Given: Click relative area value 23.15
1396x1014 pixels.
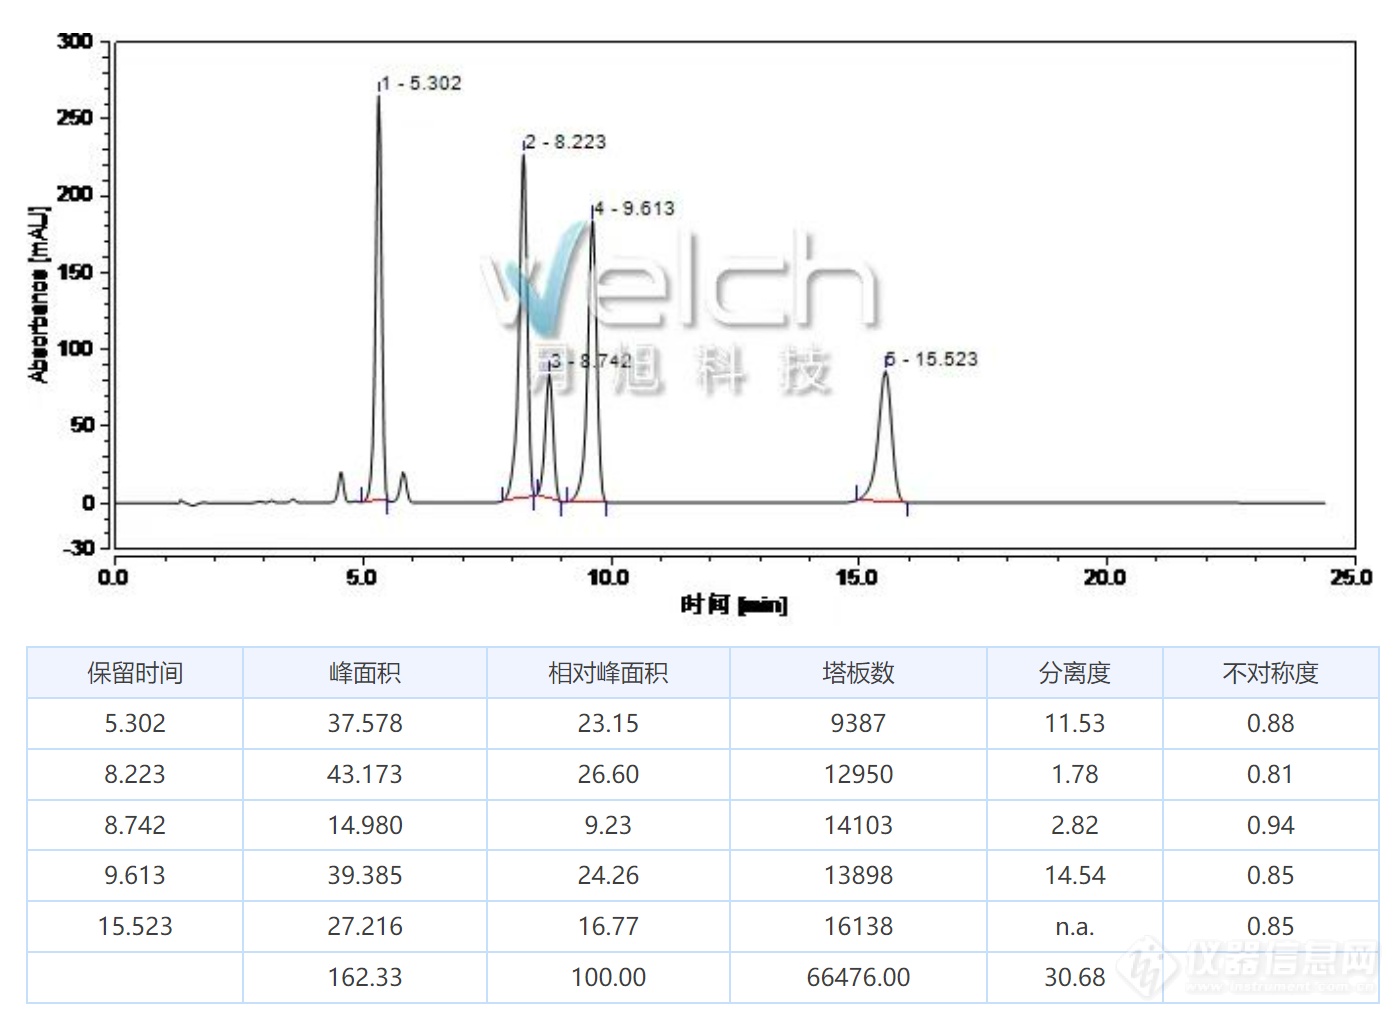Looking at the screenshot, I should [608, 723].
